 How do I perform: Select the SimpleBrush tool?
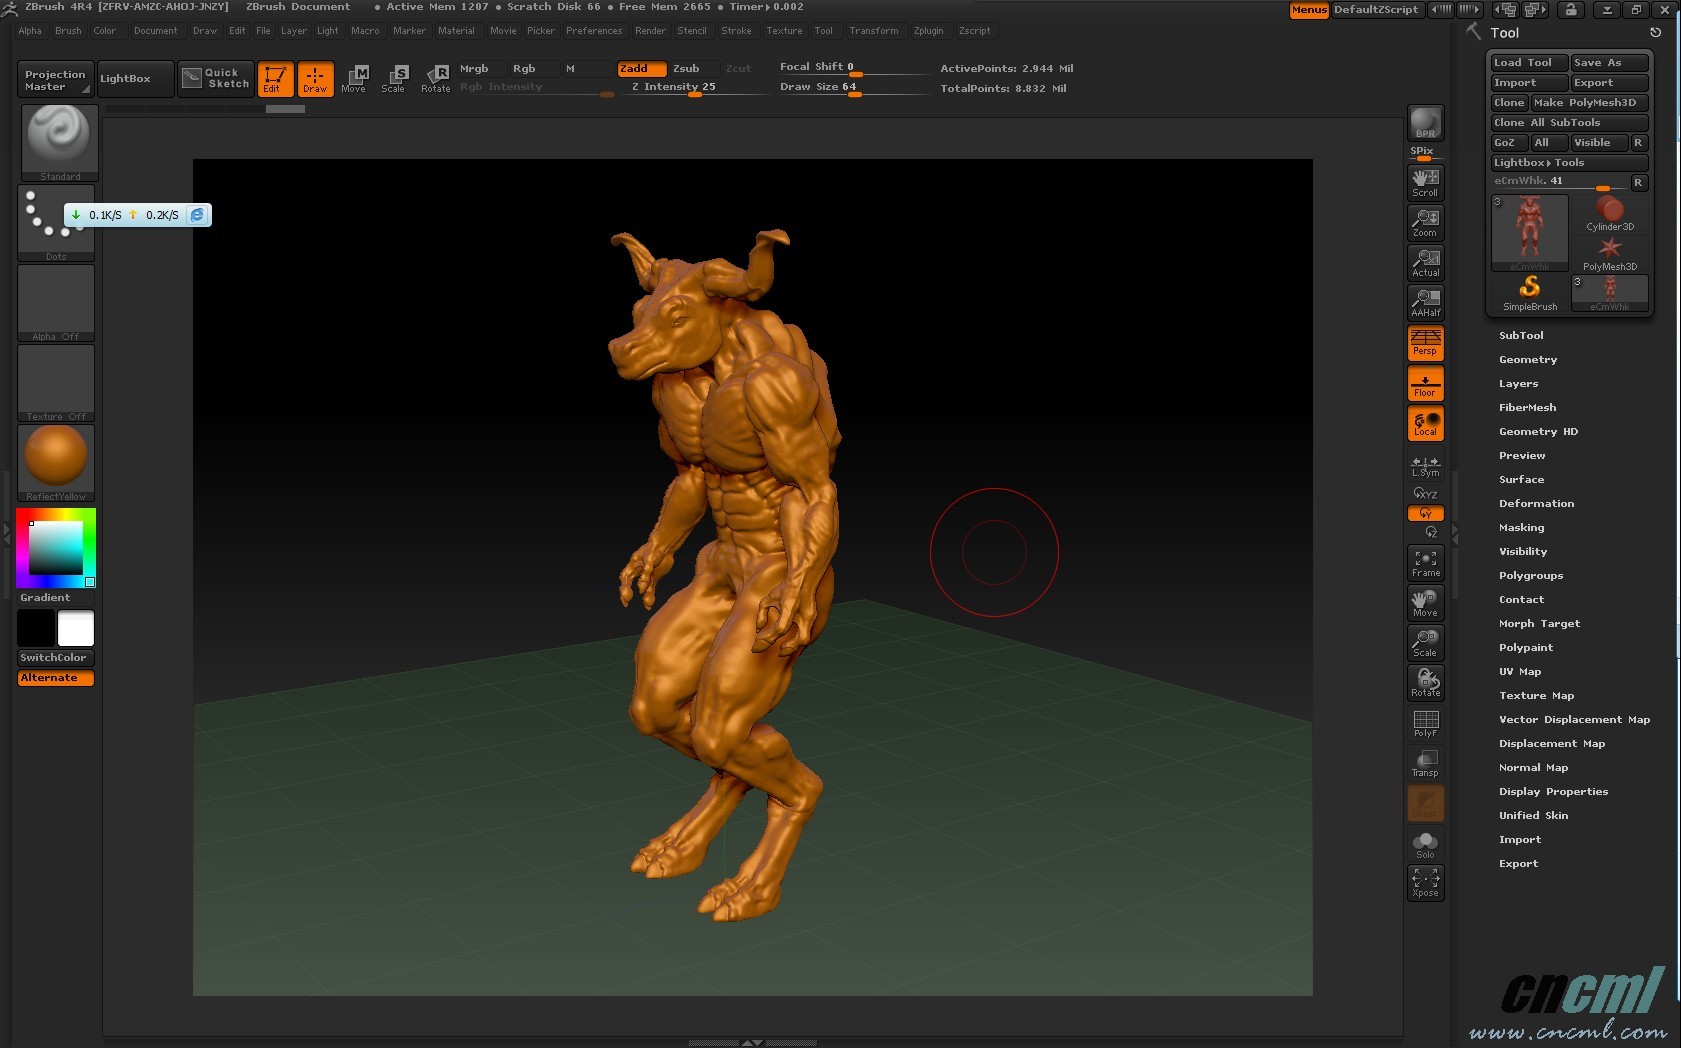point(1530,294)
